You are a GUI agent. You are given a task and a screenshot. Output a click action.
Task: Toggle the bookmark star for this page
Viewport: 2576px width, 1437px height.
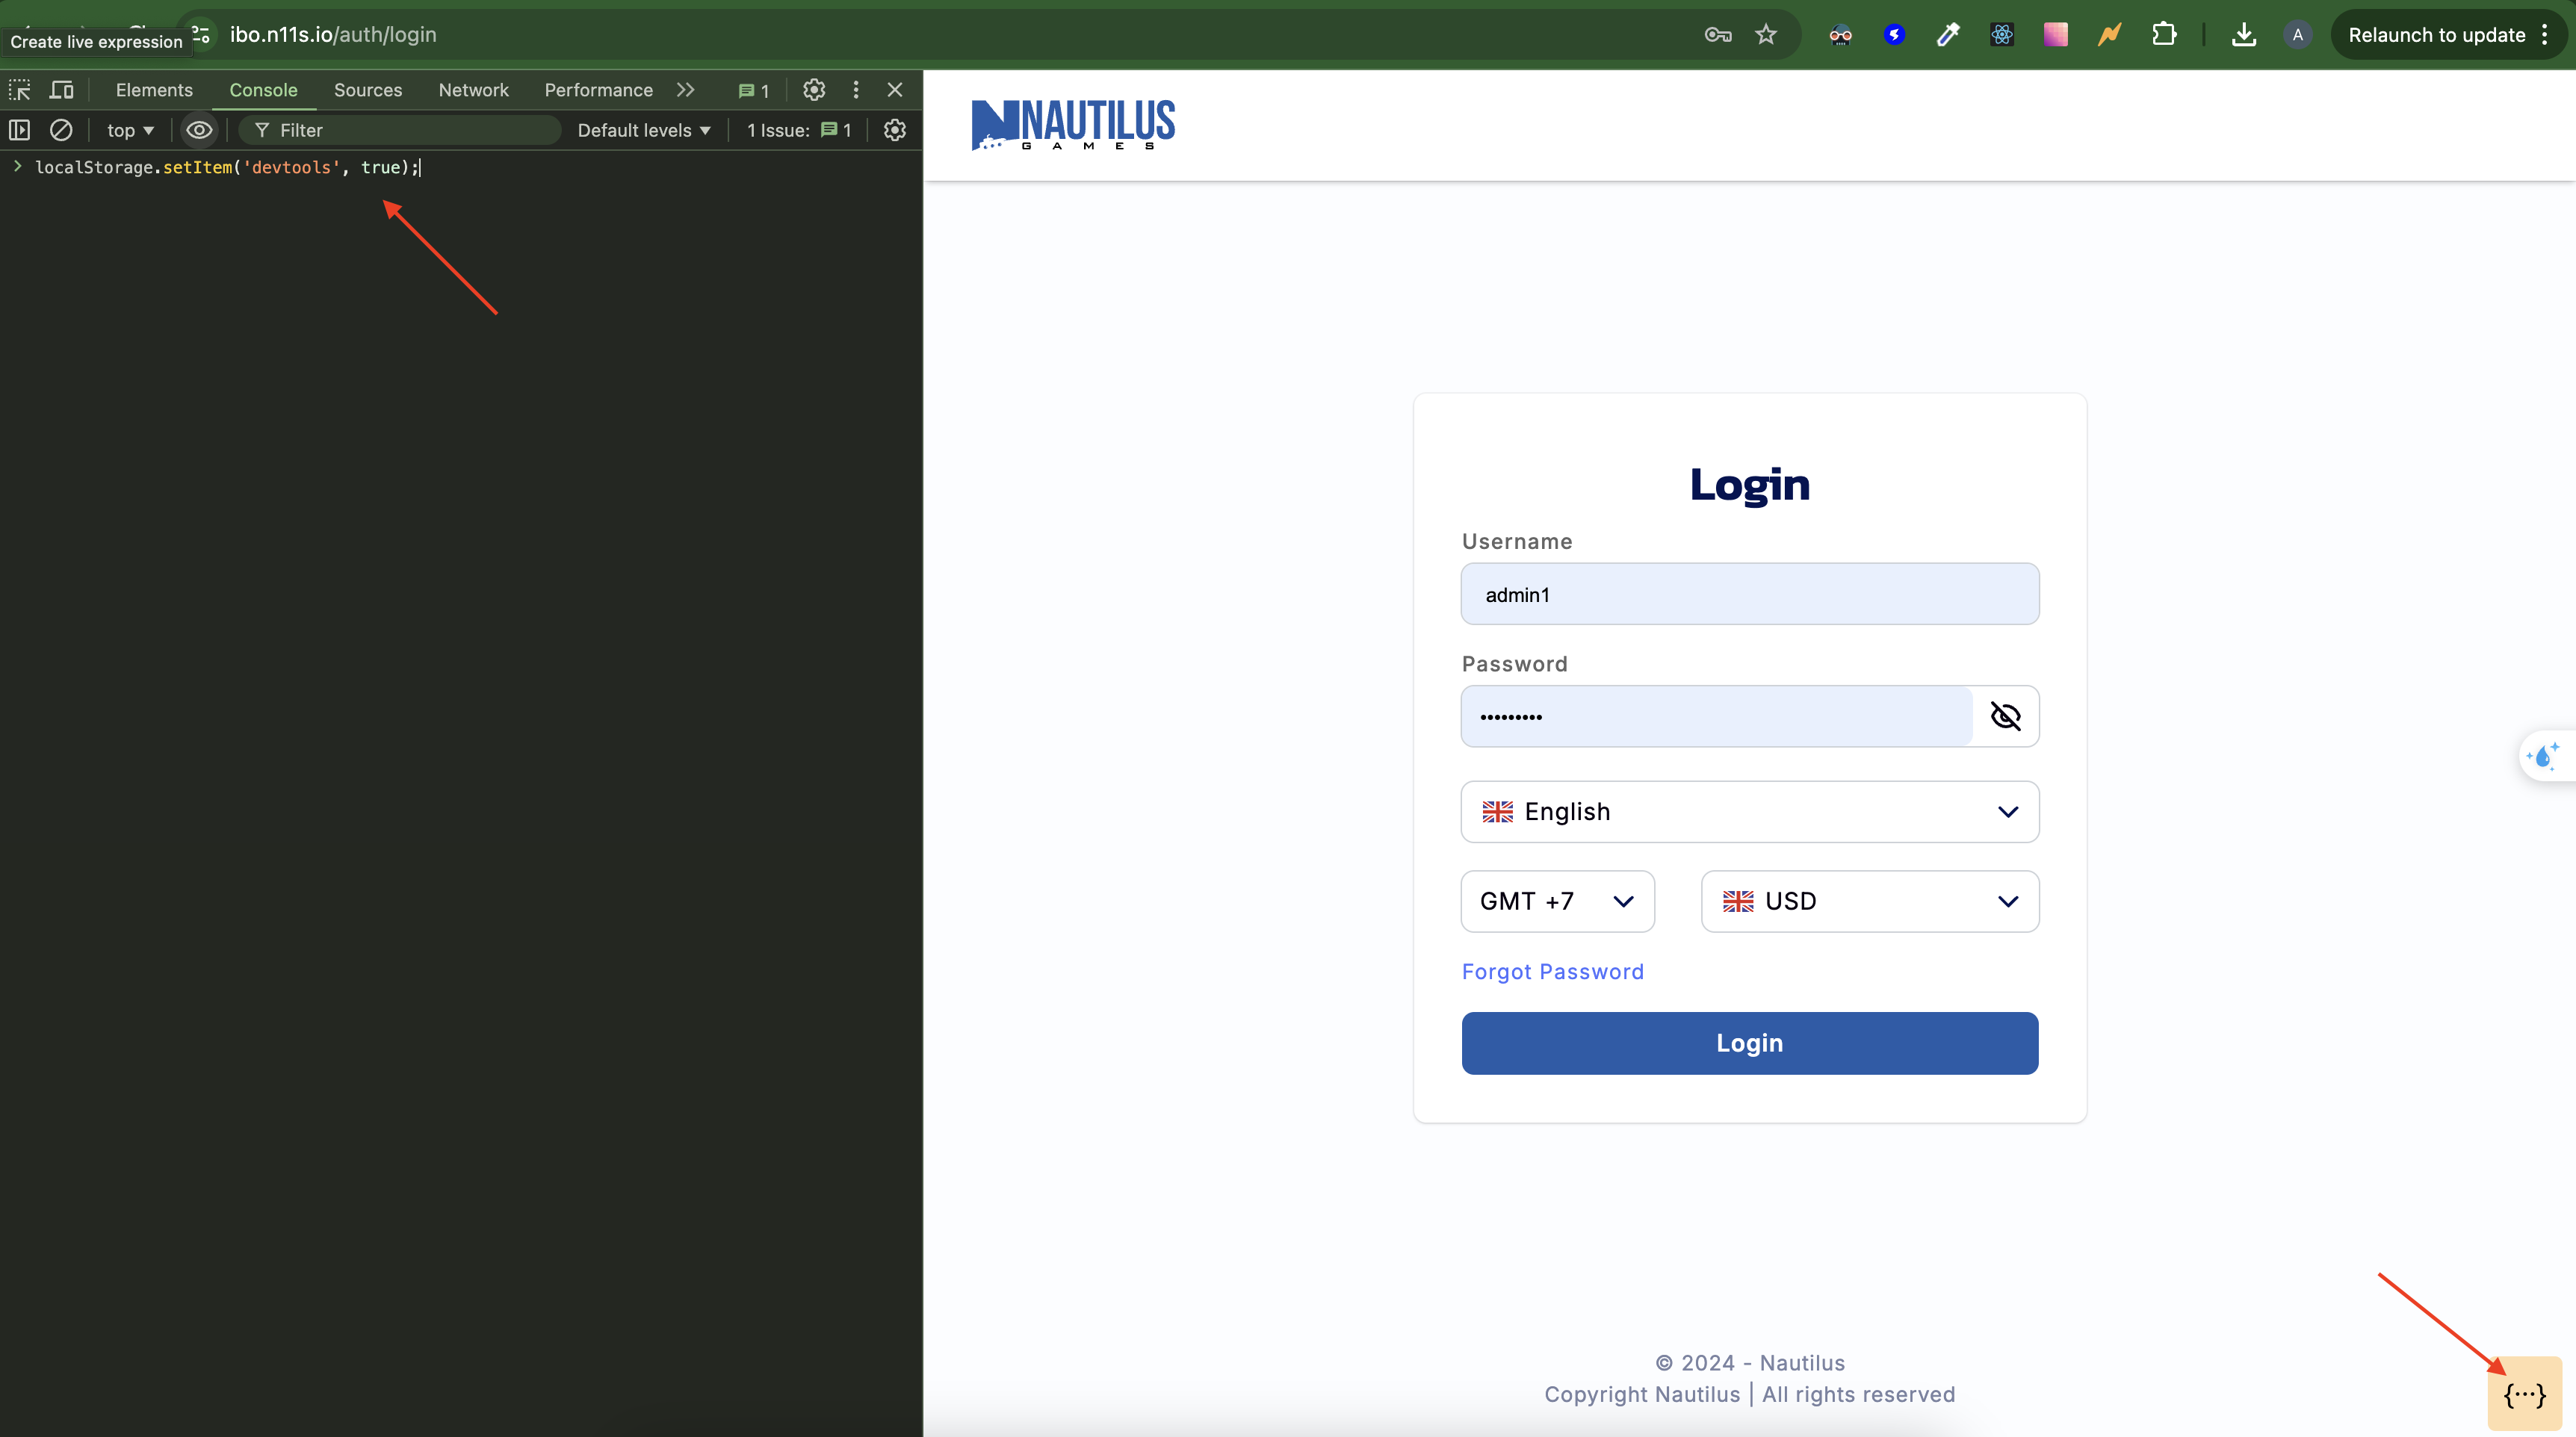pos(1766,33)
